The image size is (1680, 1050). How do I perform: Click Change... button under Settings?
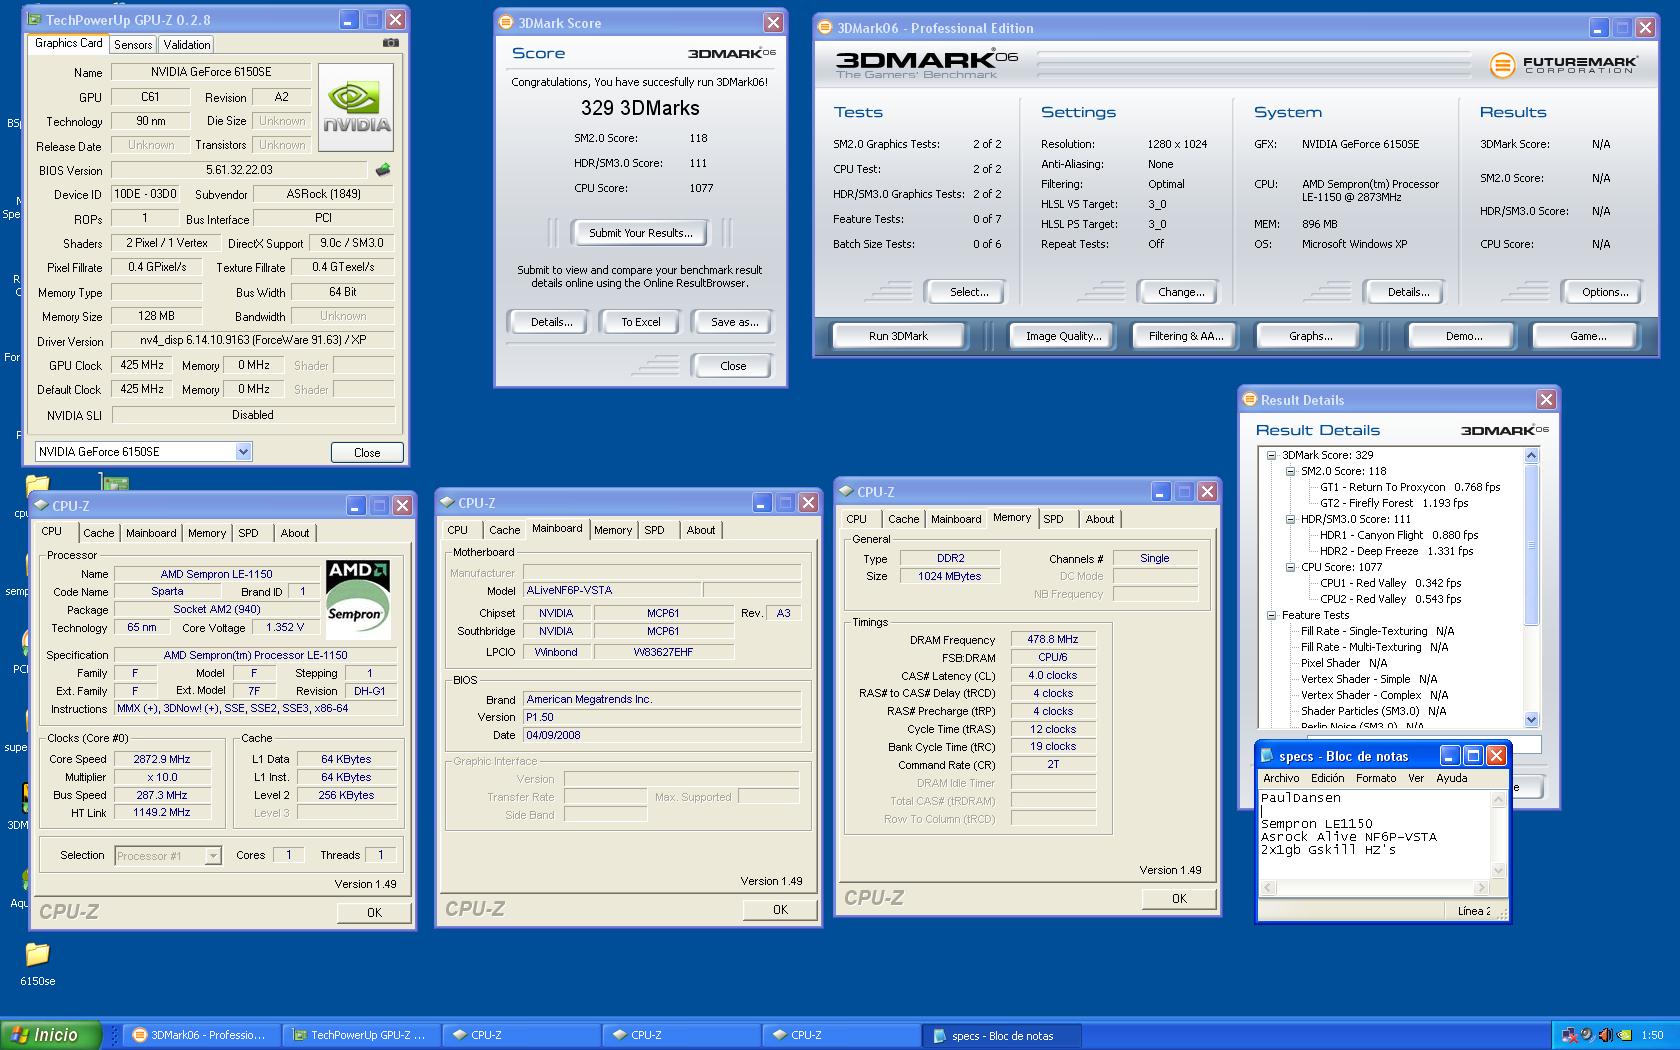(x=1181, y=292)
